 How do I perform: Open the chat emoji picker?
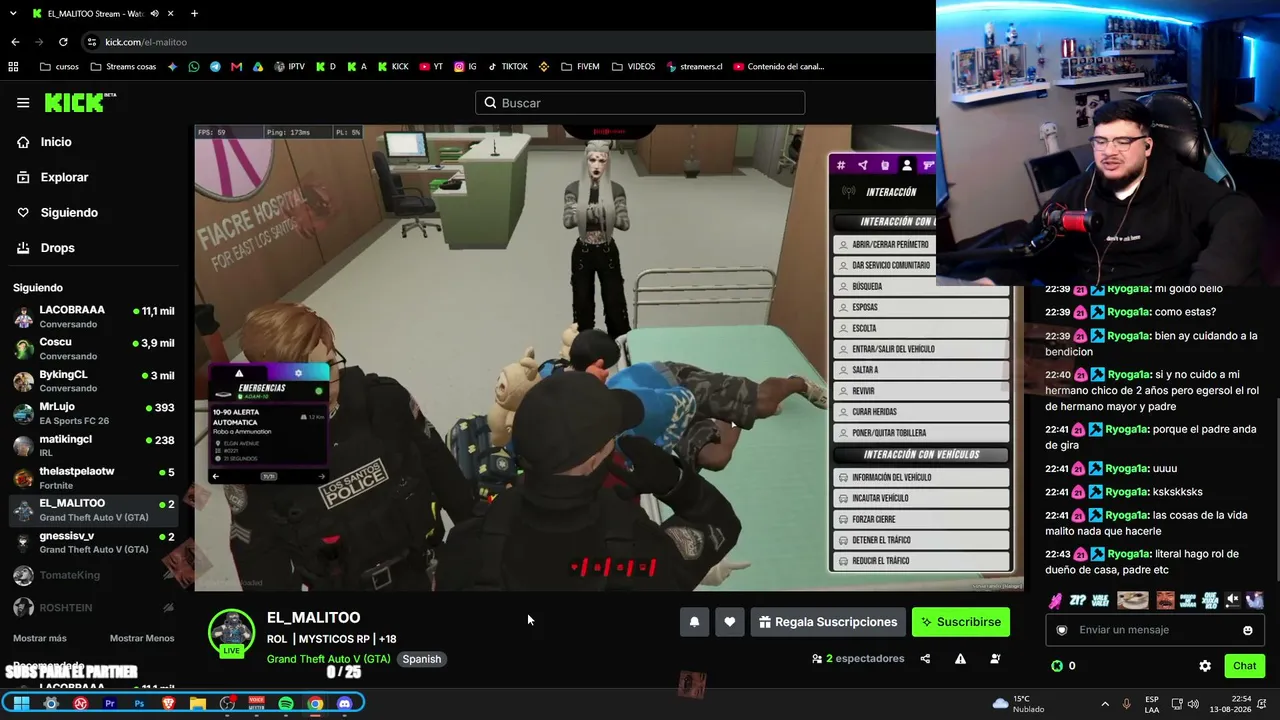(1248, 630)
